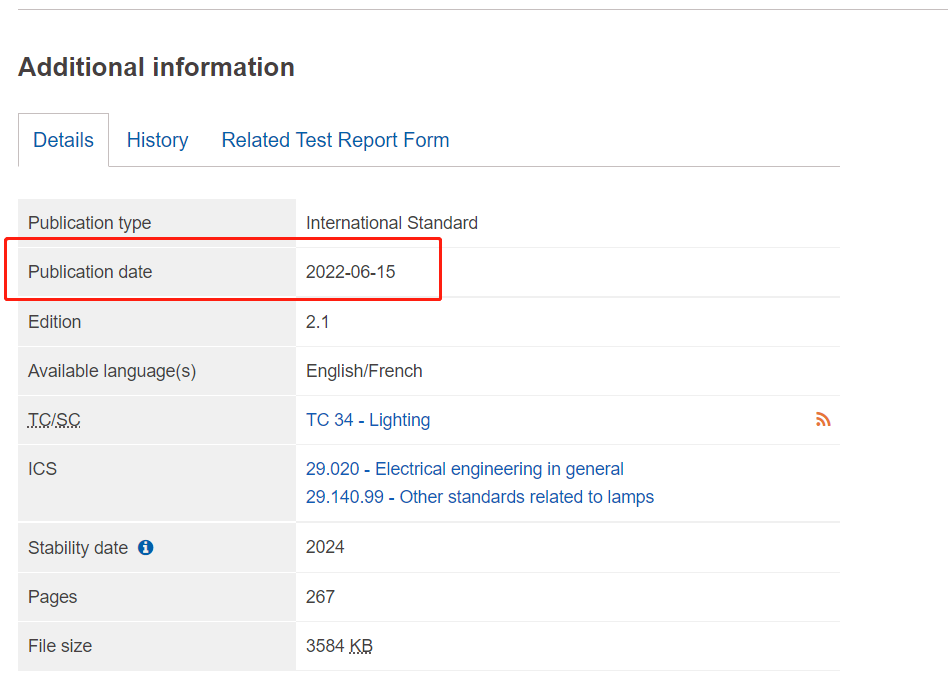This screenshot has width=948, height=682.
Task: Click the Edition value 2.1
Action: tap(318, 322)
